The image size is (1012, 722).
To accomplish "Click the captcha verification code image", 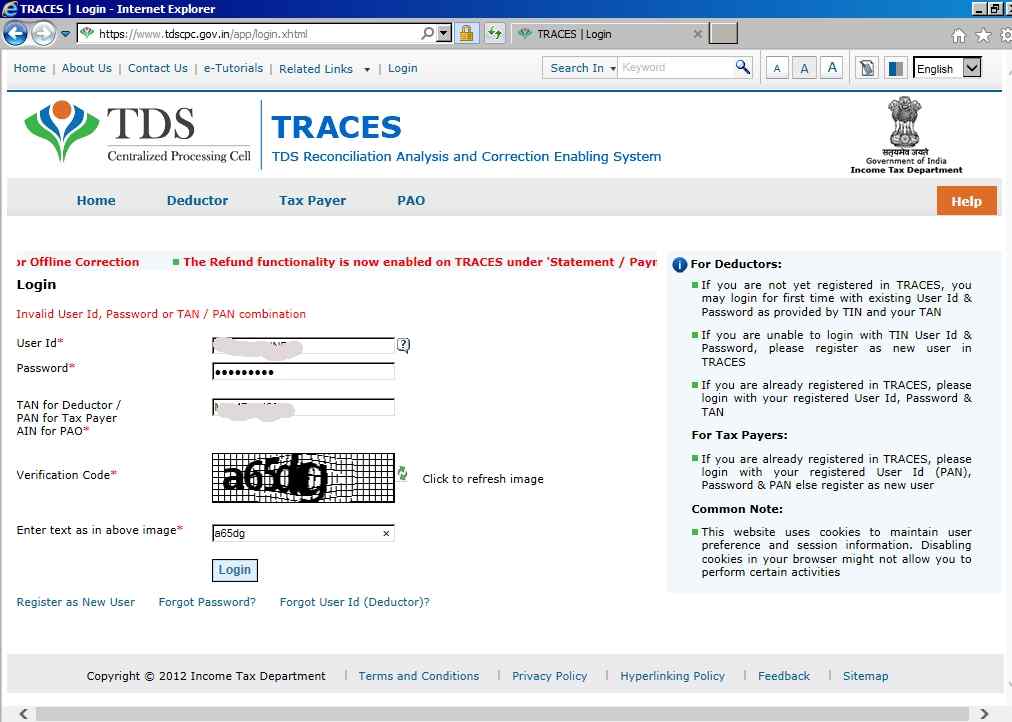I will click(303, 477).
